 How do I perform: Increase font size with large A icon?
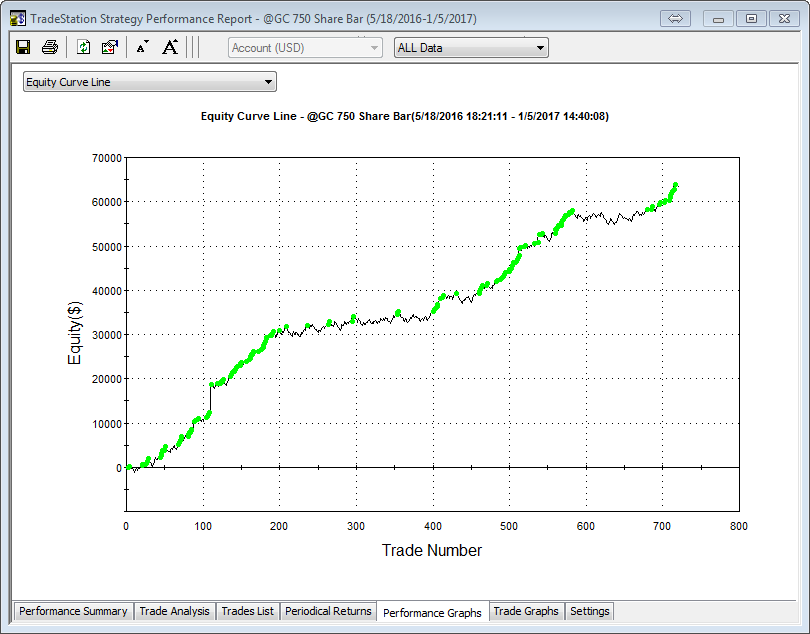(x=170, y=47)
